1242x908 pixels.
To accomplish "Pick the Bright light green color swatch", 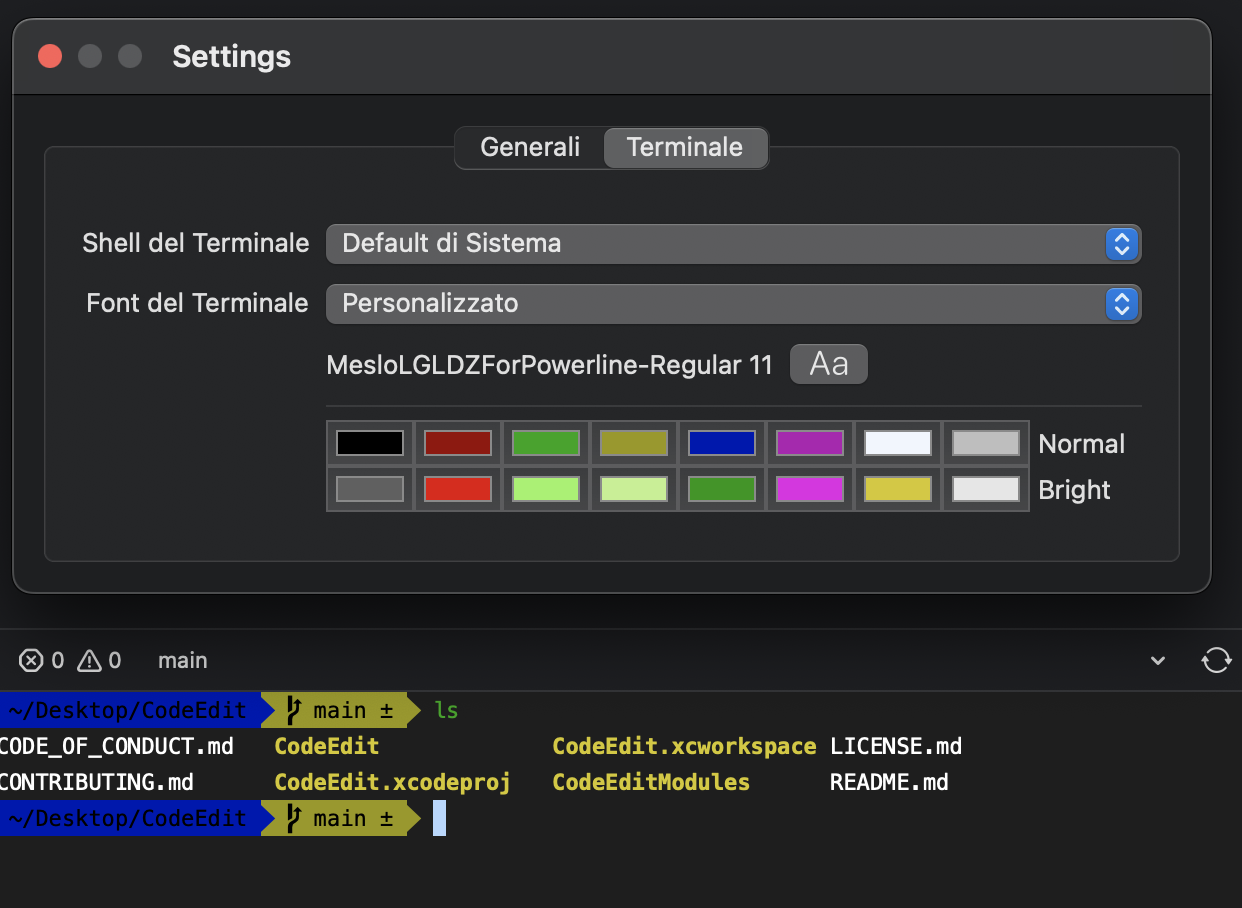I will 546,489.
